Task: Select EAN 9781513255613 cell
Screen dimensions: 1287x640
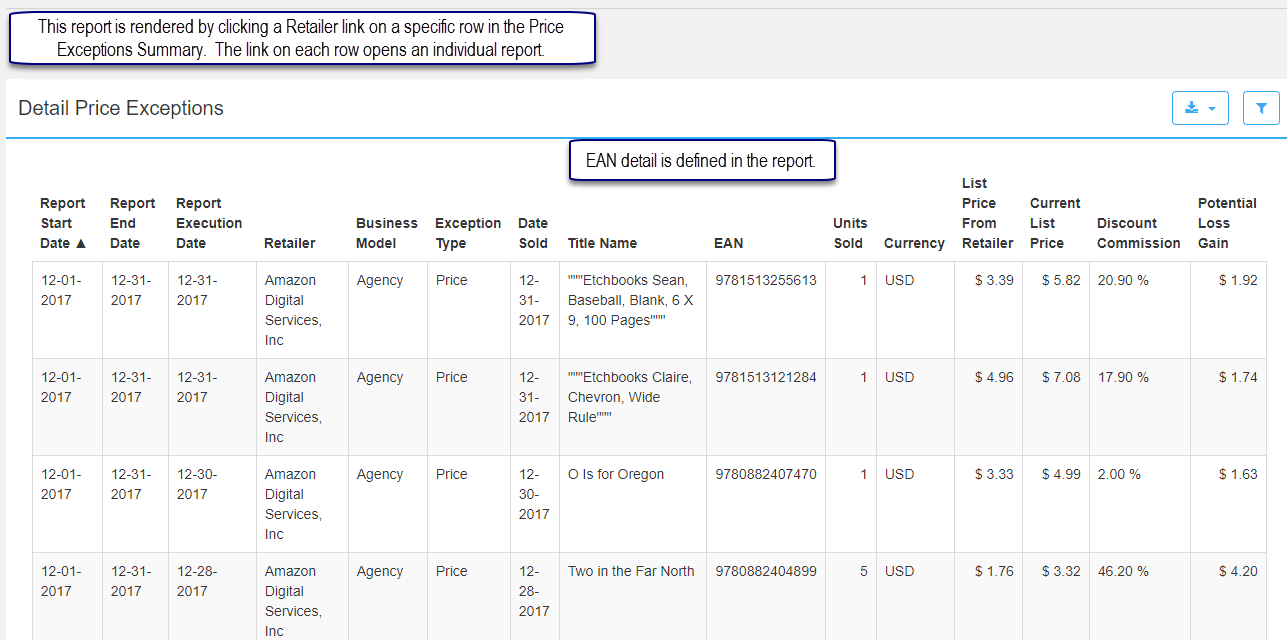Action: (x=766, y=280)
